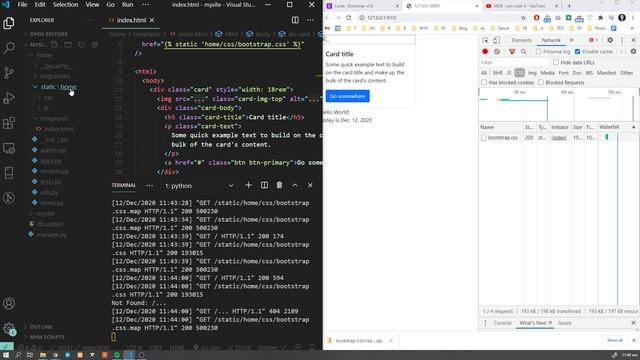Stop network recording with red record icon
The image size is (640, 360).
coord(485,51)
